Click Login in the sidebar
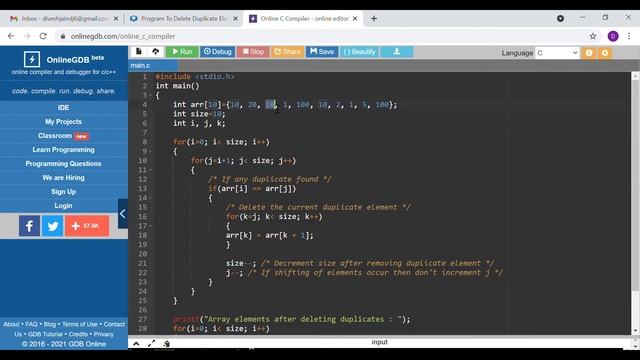 [x=63, y=206]
